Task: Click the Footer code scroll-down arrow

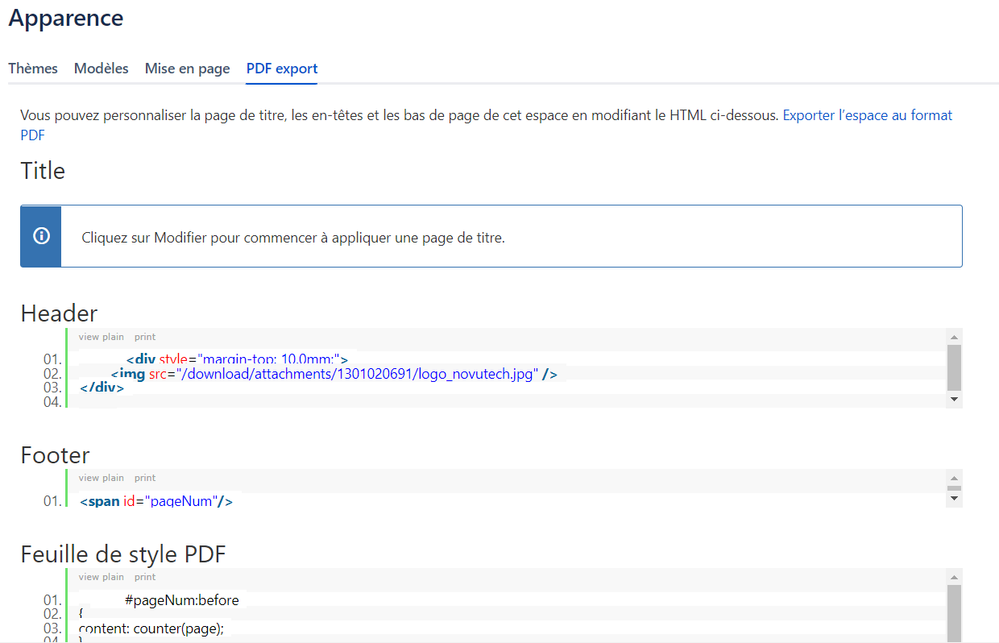Action: [954, 498]
